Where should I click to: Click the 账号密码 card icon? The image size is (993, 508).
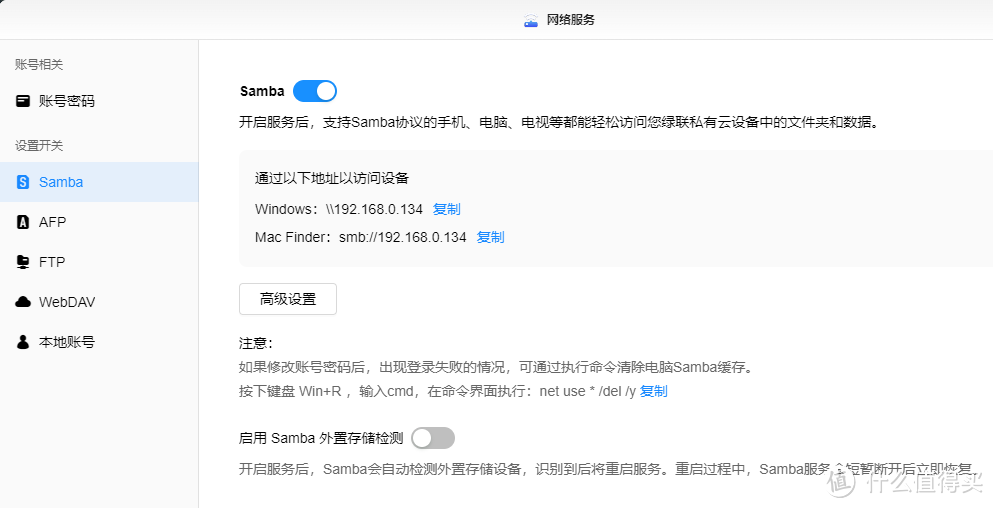[x=23, y=101]
